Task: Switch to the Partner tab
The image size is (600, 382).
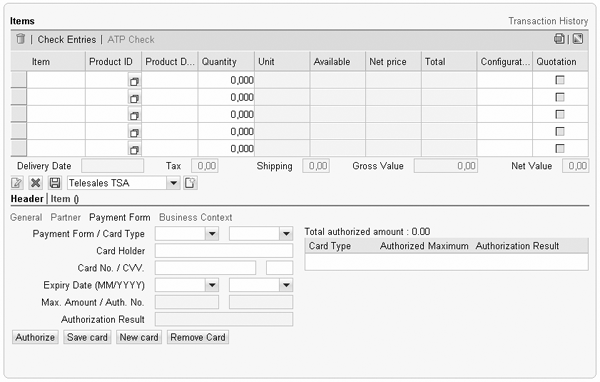Action: [65, 217]
